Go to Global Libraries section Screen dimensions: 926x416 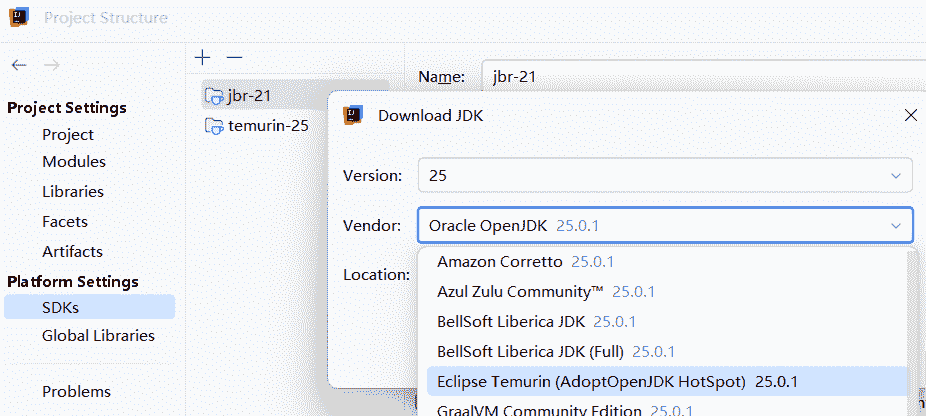tap(98, 336)
